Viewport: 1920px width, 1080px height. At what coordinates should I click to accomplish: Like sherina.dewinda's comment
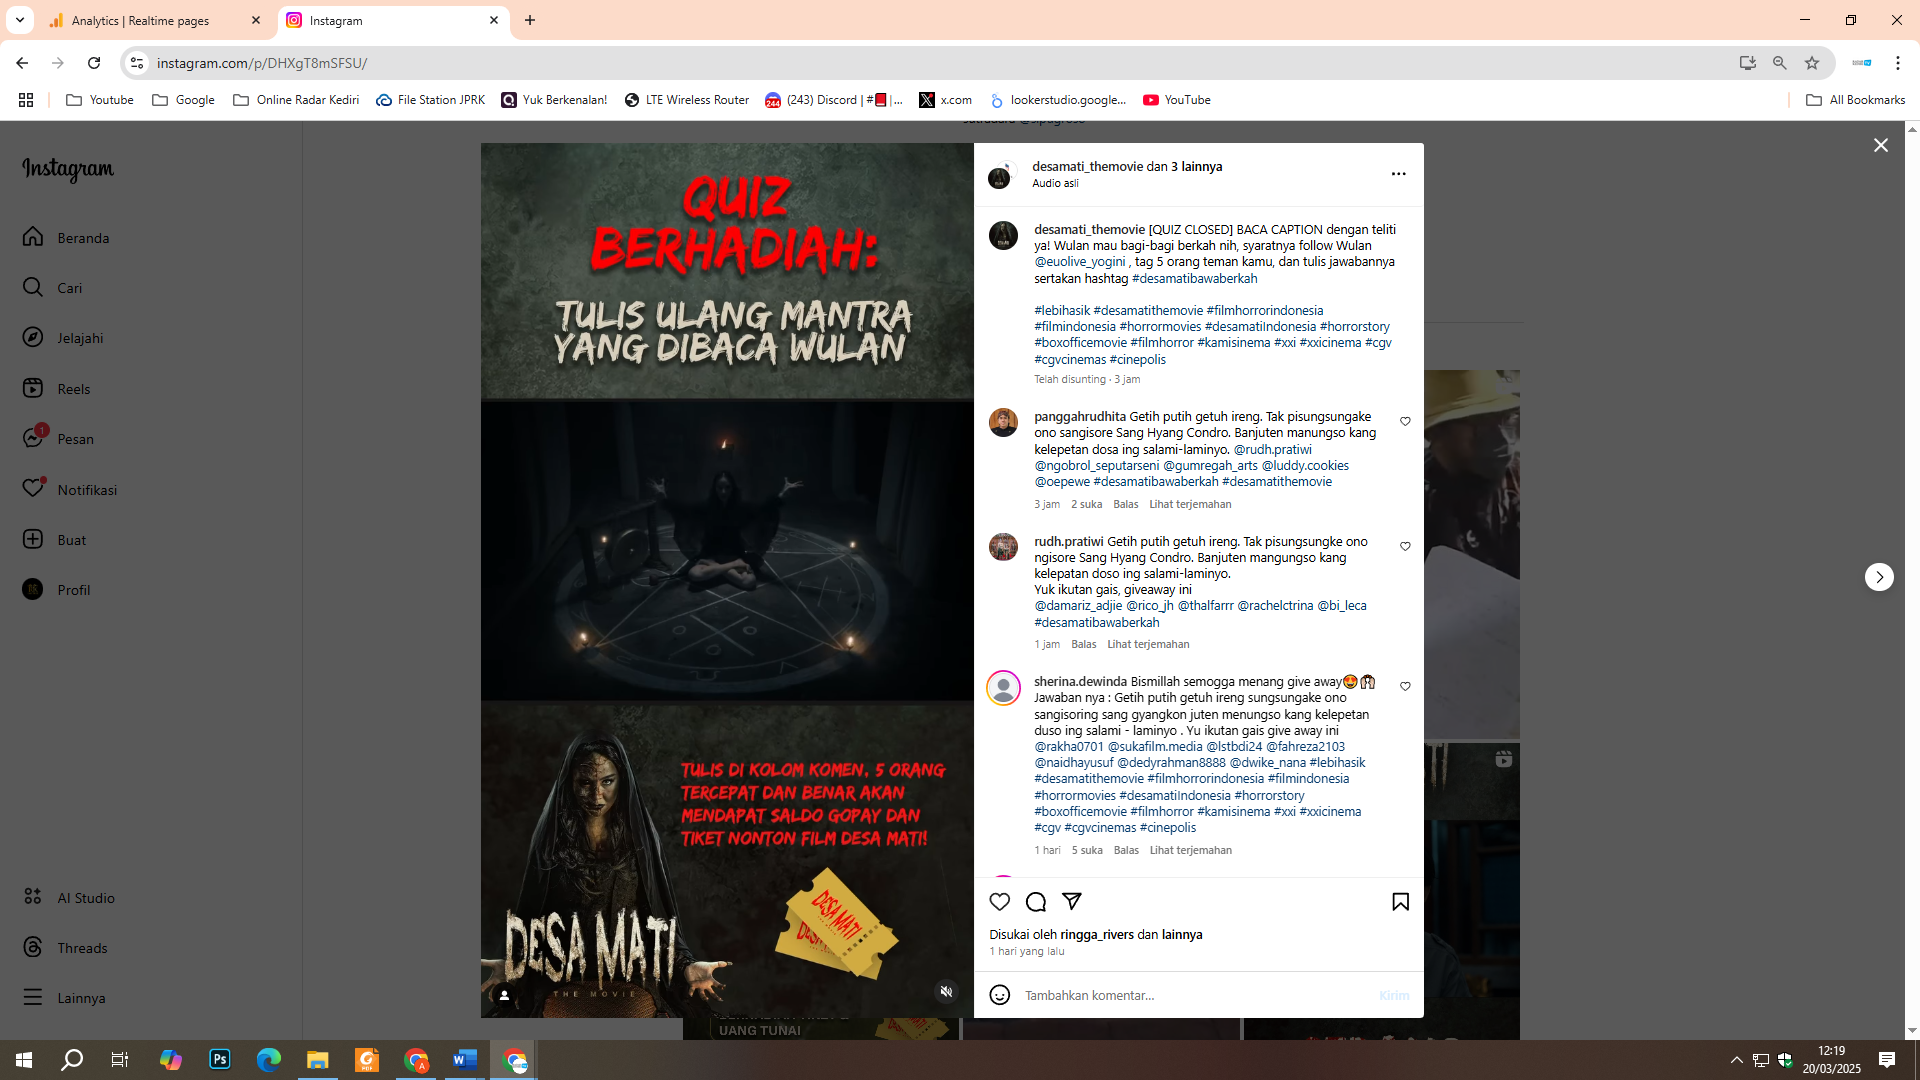[x=1405, y=686]
